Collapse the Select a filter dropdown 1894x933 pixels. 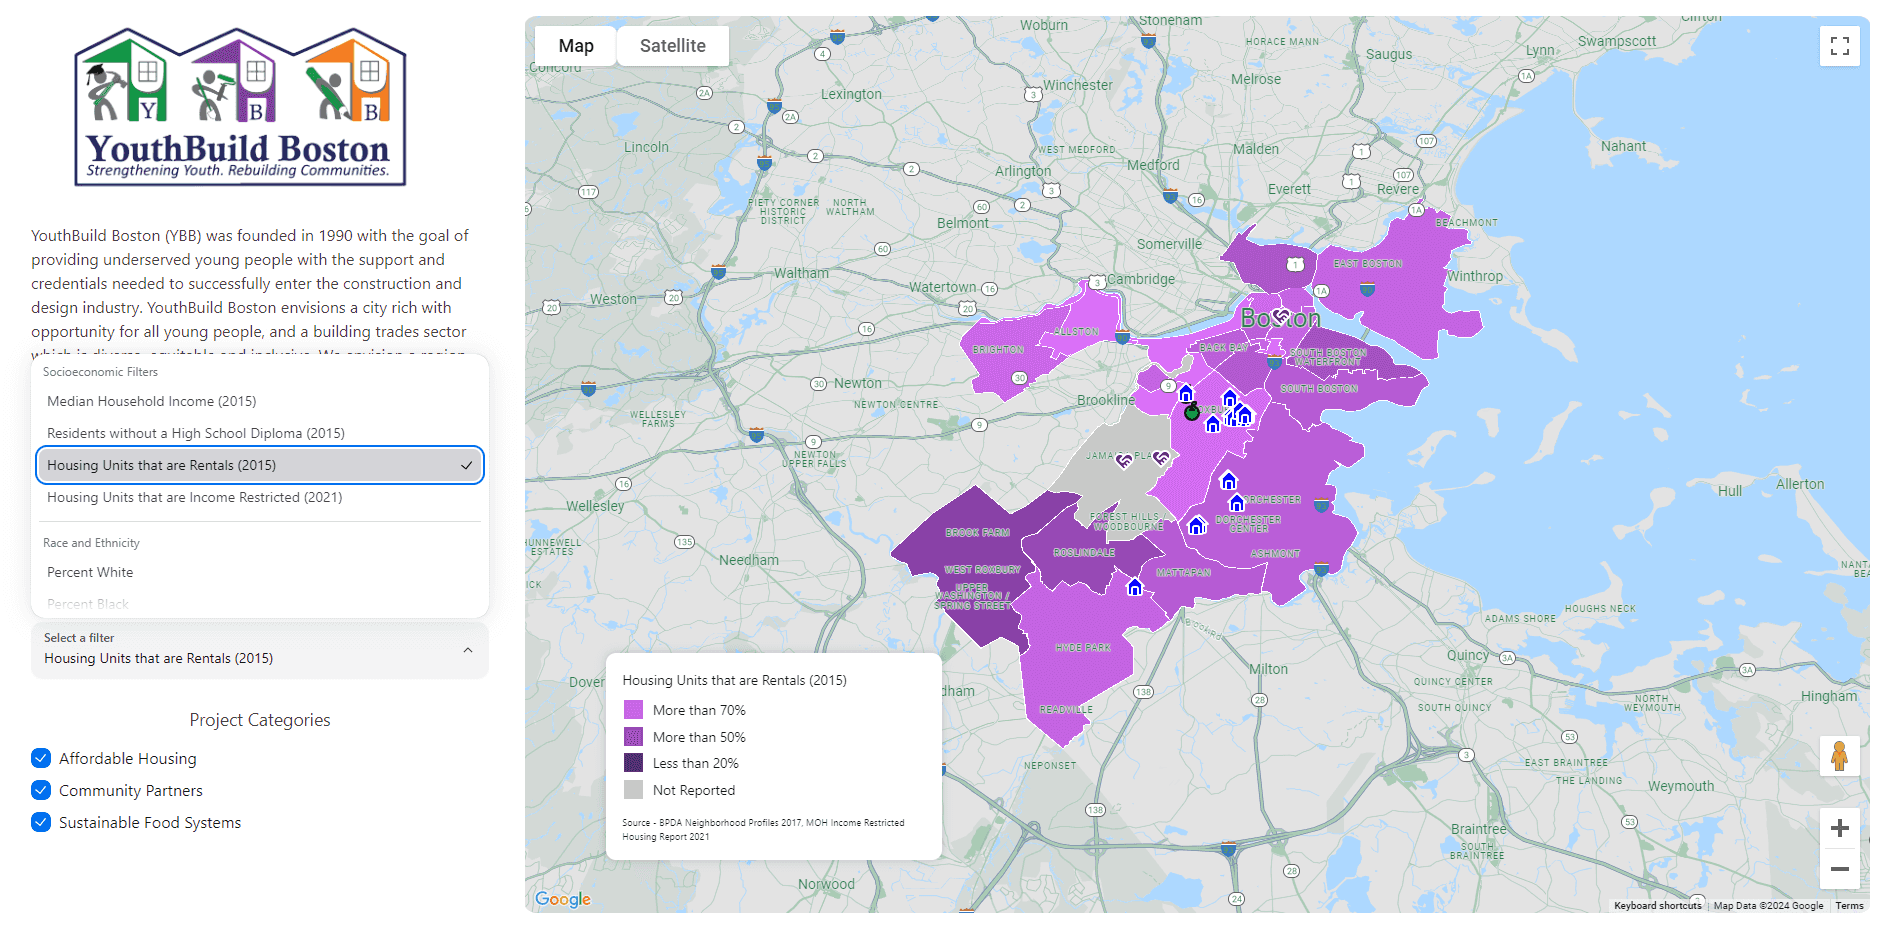click(260, 650)
